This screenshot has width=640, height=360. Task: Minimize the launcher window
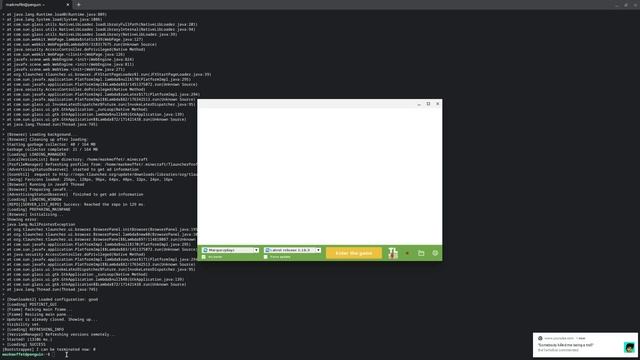[419, 104]
